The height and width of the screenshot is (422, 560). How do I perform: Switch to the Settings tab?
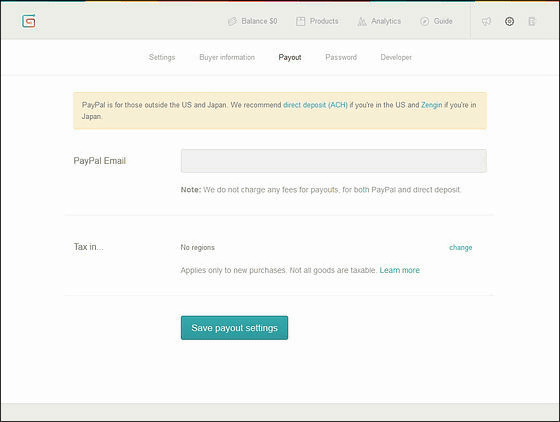point(162,57)
